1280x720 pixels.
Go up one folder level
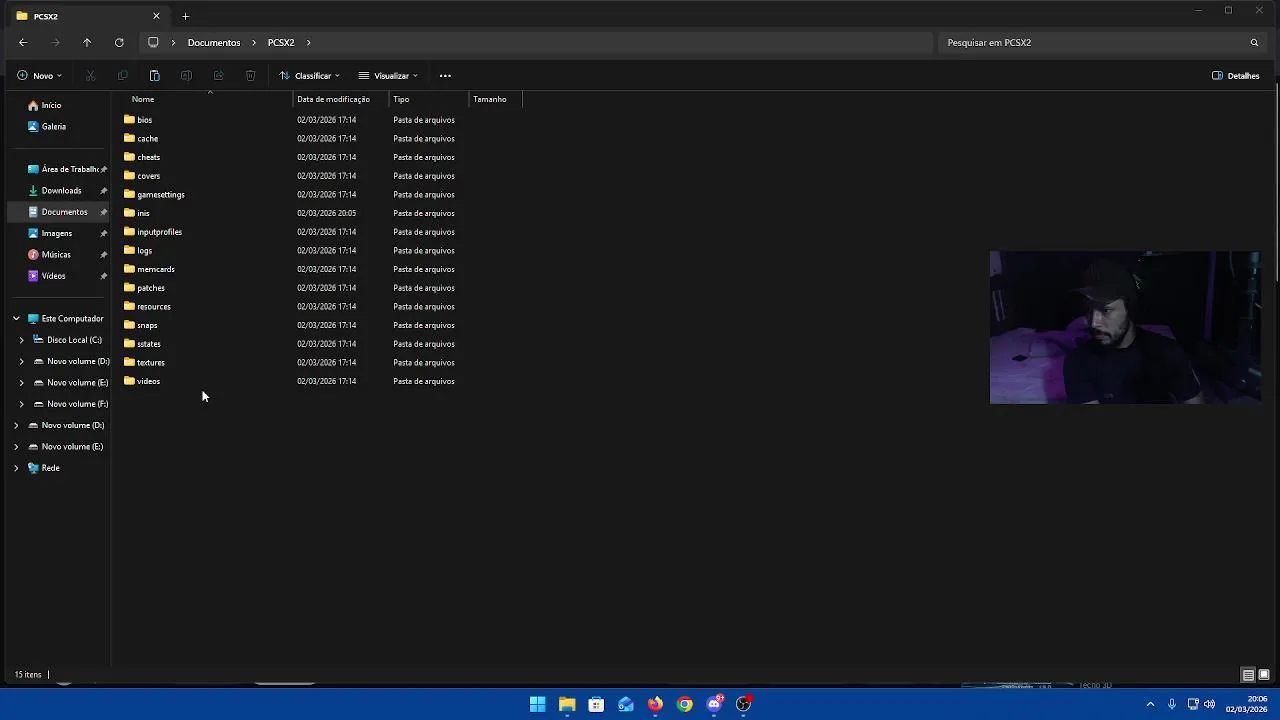(87, 43)
